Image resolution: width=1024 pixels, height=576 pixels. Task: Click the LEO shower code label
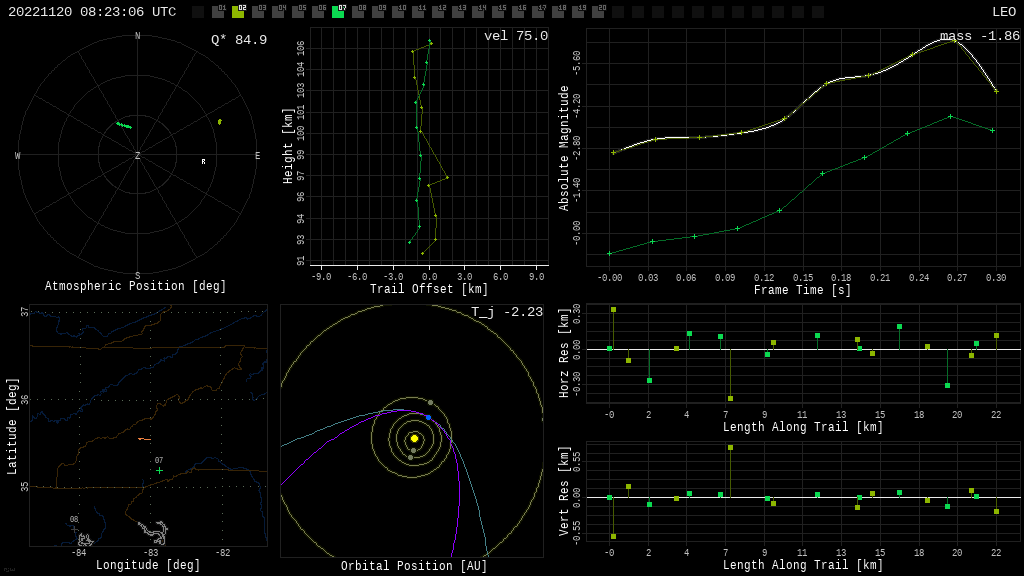pyautogui.click(x=1004, y=12)
